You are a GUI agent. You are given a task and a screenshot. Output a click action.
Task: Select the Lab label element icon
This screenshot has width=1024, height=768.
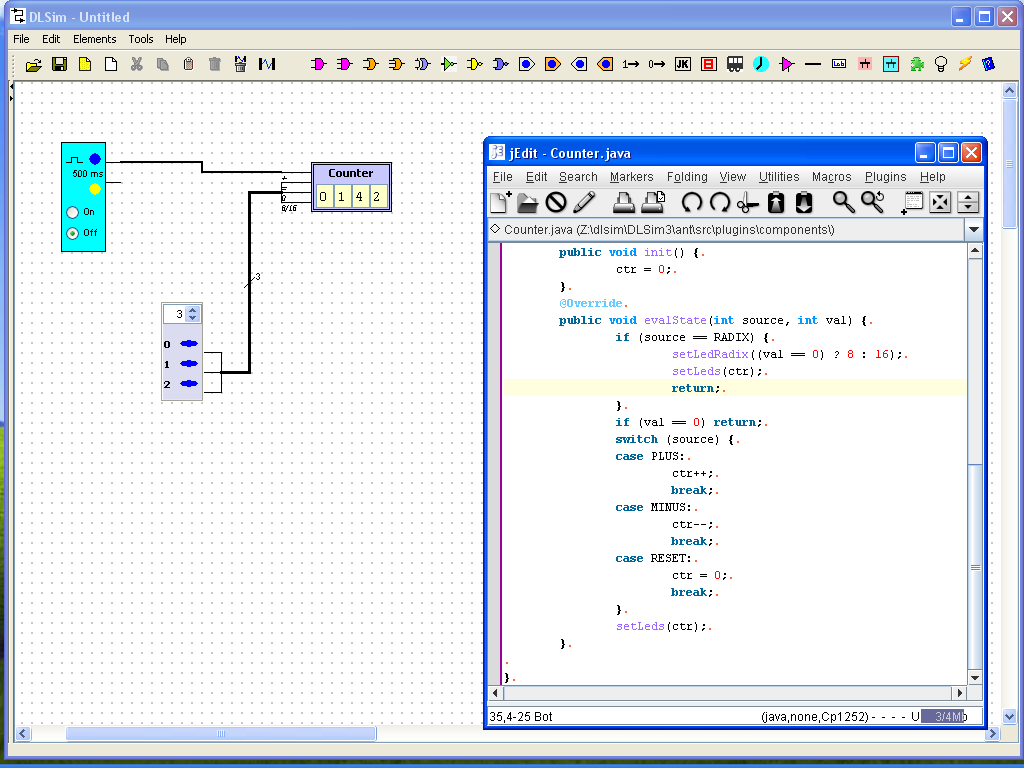839,64
